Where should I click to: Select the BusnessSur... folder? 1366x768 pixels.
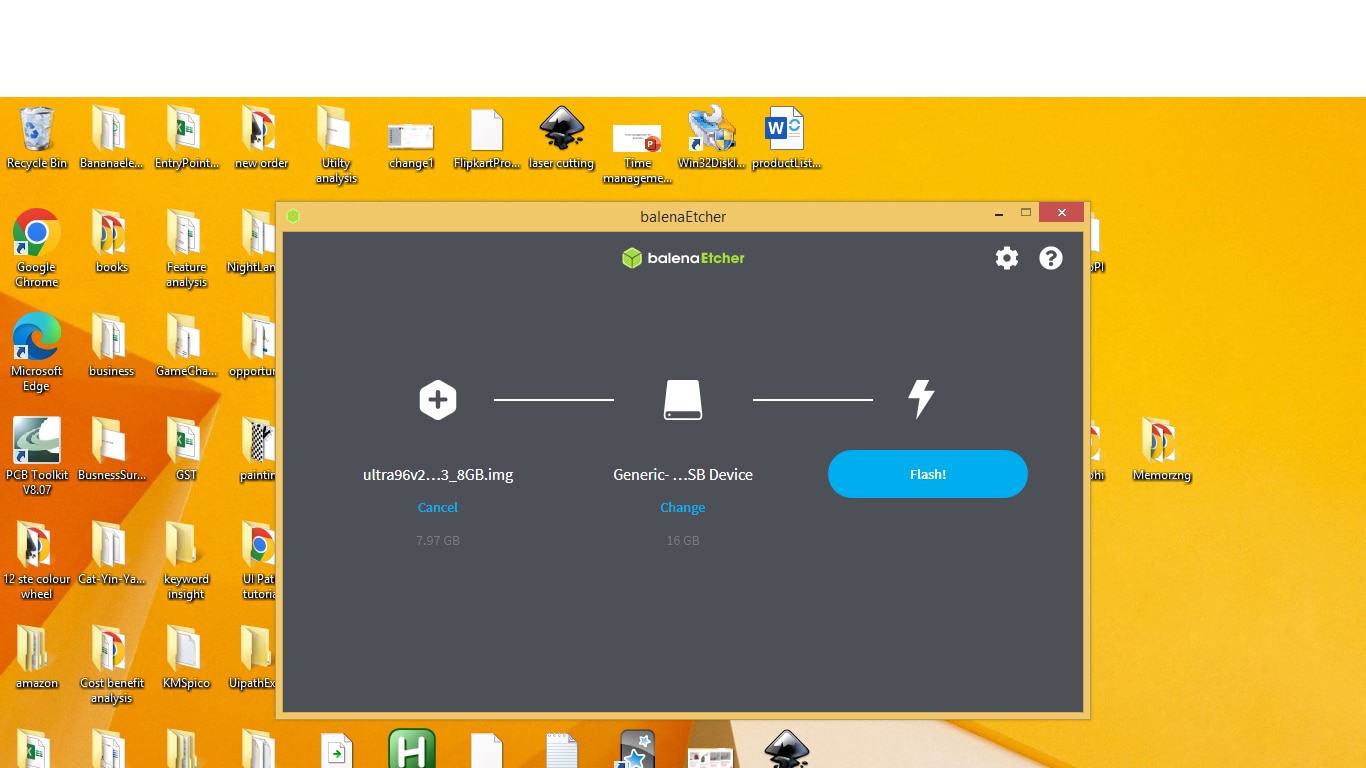(x=112, y=449)
